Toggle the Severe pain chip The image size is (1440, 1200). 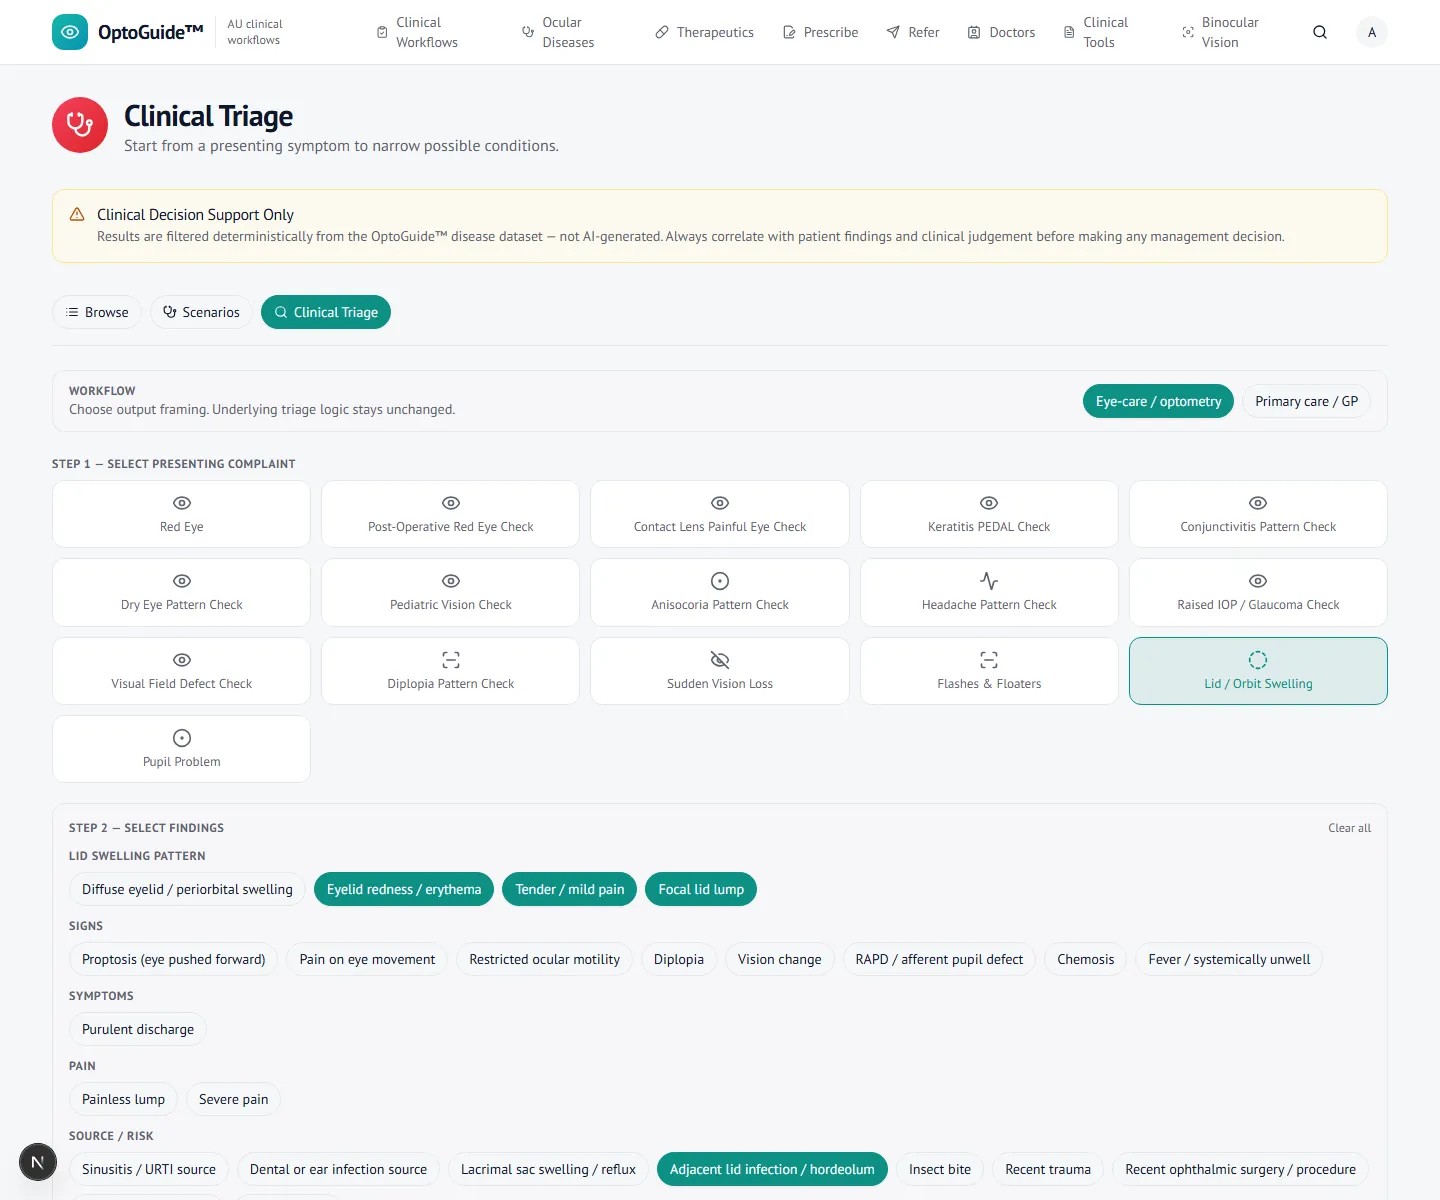tap(233, 1099)
